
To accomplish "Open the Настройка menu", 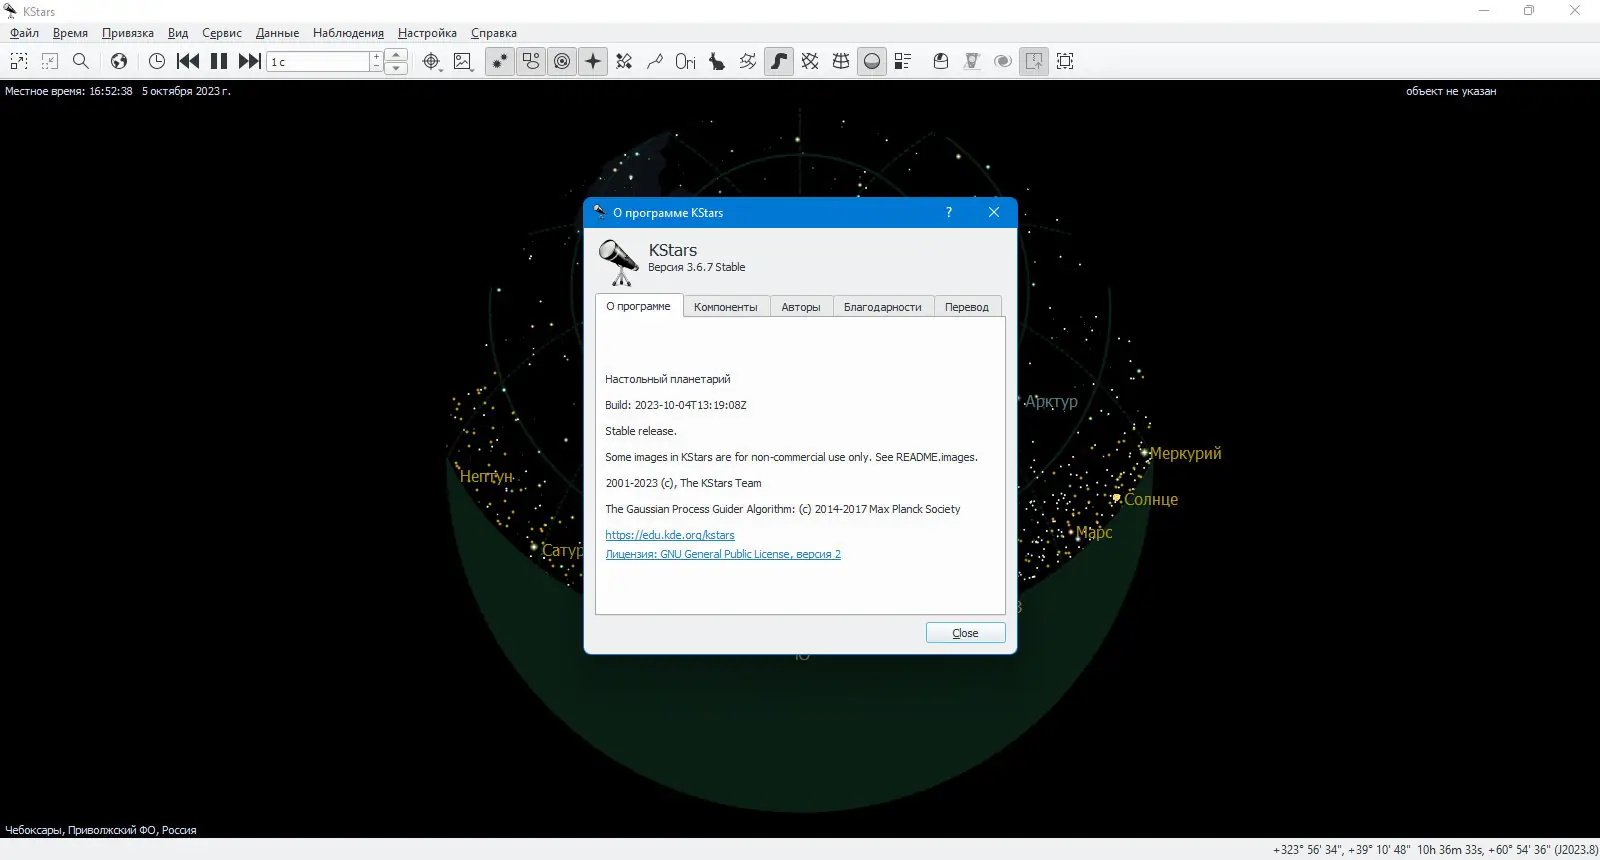I will point(427,33).
